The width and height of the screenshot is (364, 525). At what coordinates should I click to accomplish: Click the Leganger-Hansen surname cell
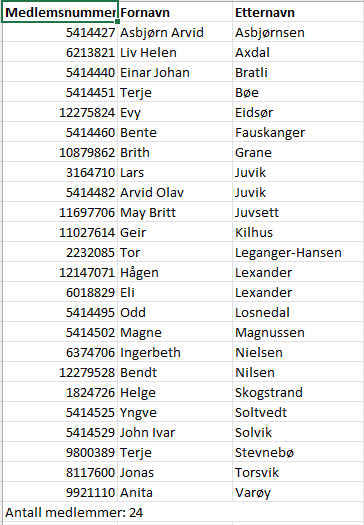298,252
